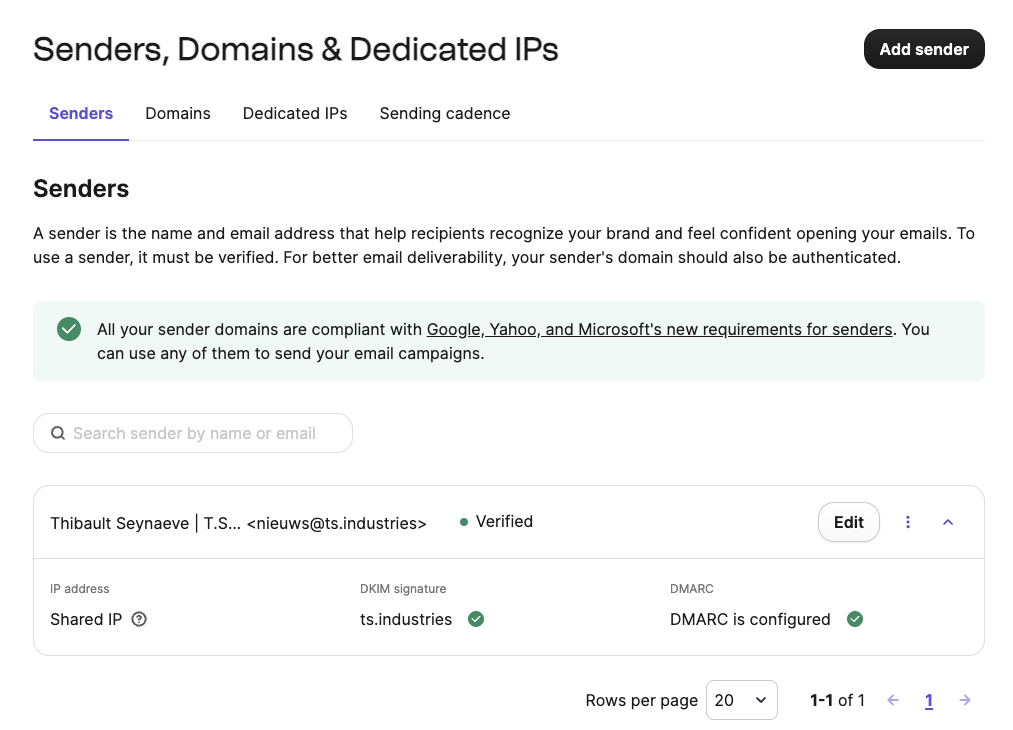Go to previous page arrow
The height and width of the screenshot is (730, 1013).
893,700
